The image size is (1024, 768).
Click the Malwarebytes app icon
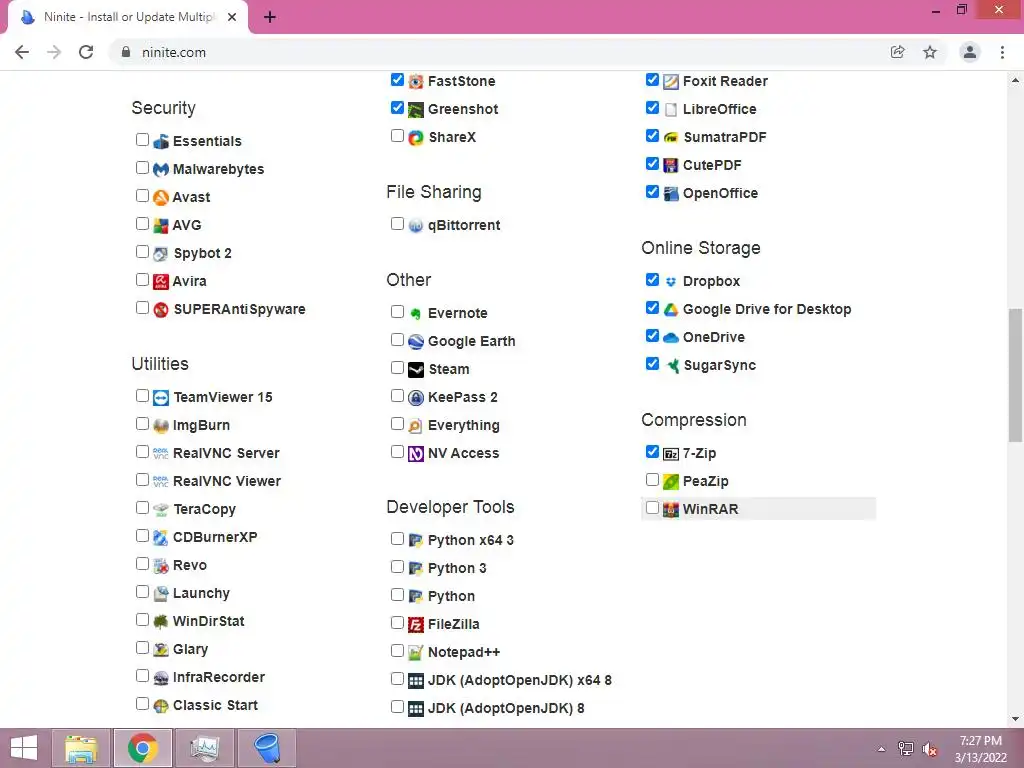pyautogui.click(x=161, y=169)
